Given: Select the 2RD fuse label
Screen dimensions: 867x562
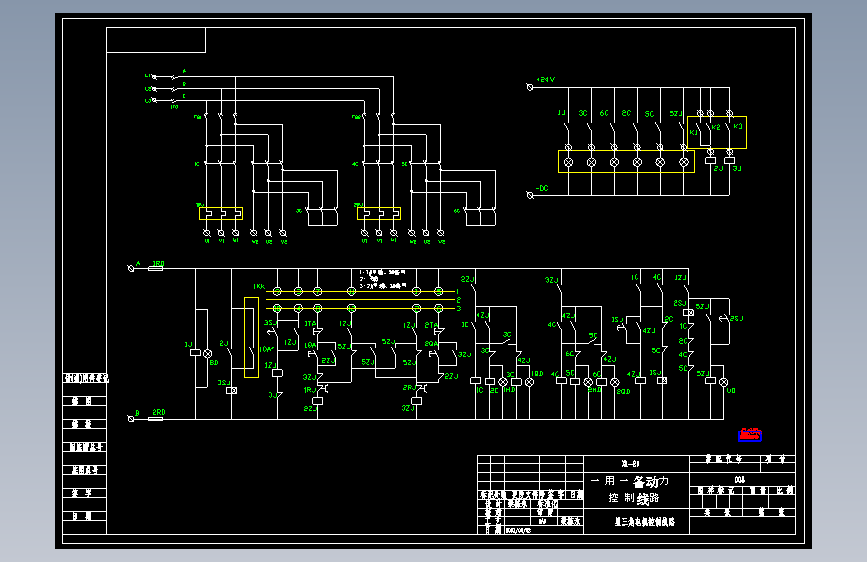Looking at the screenshot, I should pos(159,412).
